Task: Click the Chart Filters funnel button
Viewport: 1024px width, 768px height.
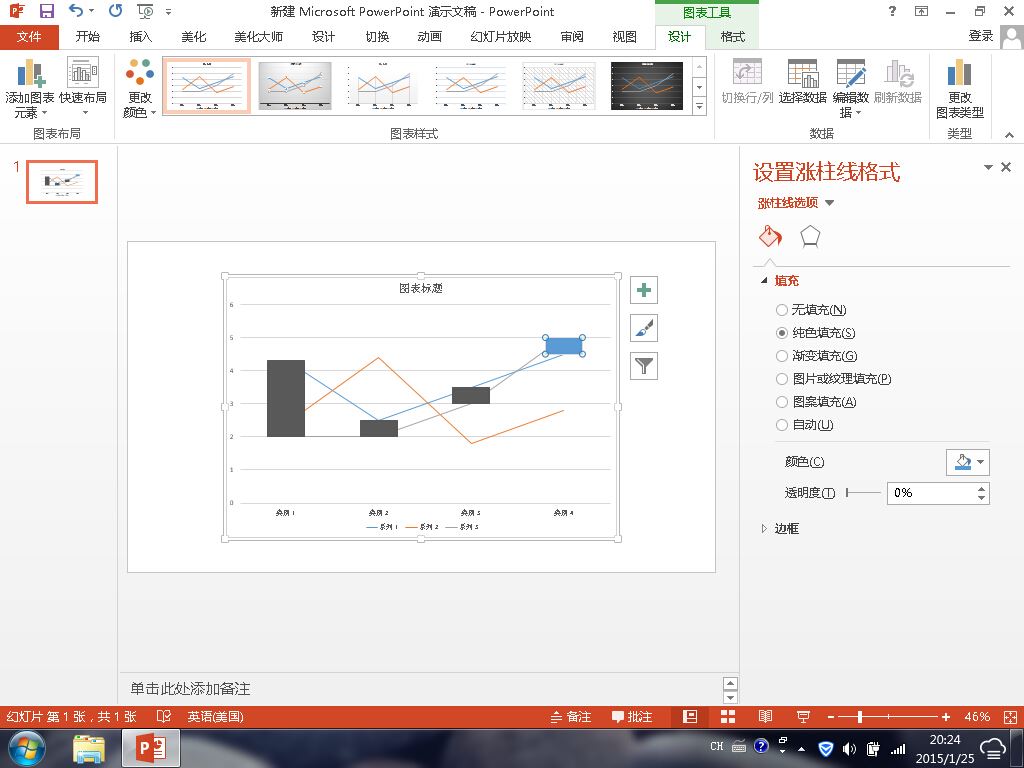Action: (x=644, y=366)
